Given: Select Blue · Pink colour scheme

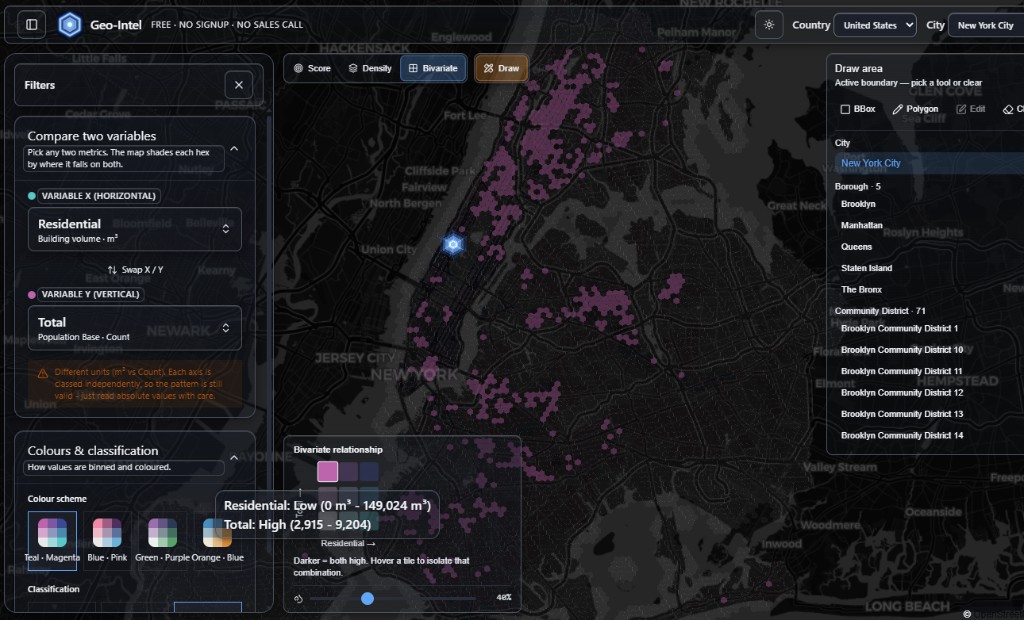Looking at the screenshot, I should 107,540.
